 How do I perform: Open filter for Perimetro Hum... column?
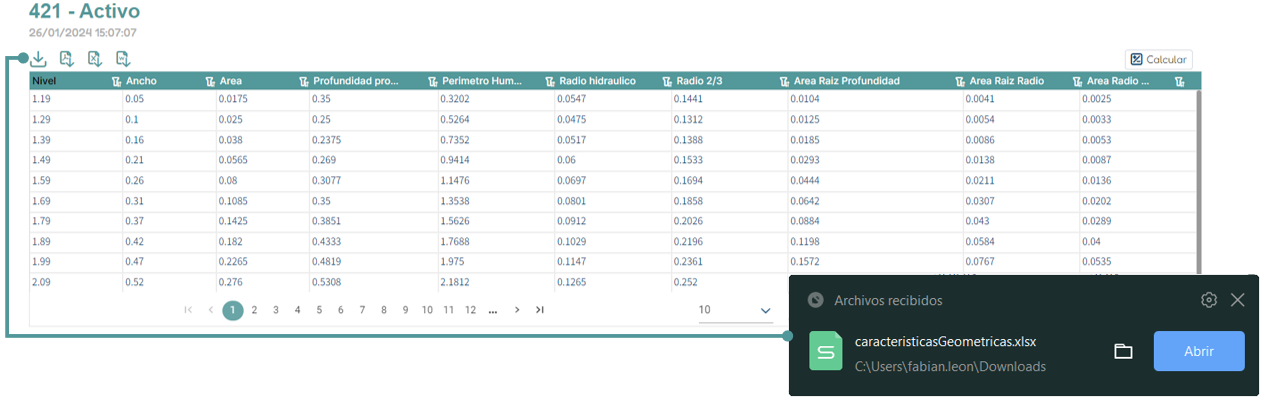pyautogui.click(x=550, y=81)
